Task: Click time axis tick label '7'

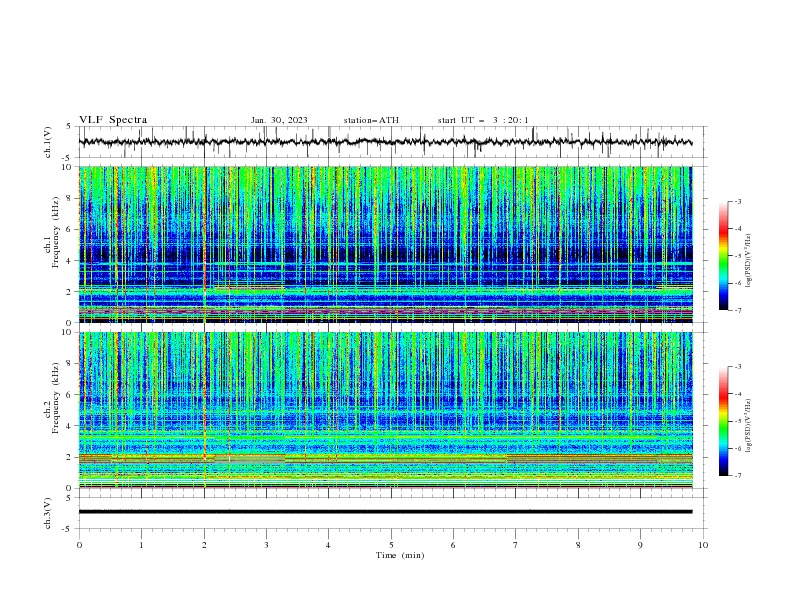Action: click(515, 545)
